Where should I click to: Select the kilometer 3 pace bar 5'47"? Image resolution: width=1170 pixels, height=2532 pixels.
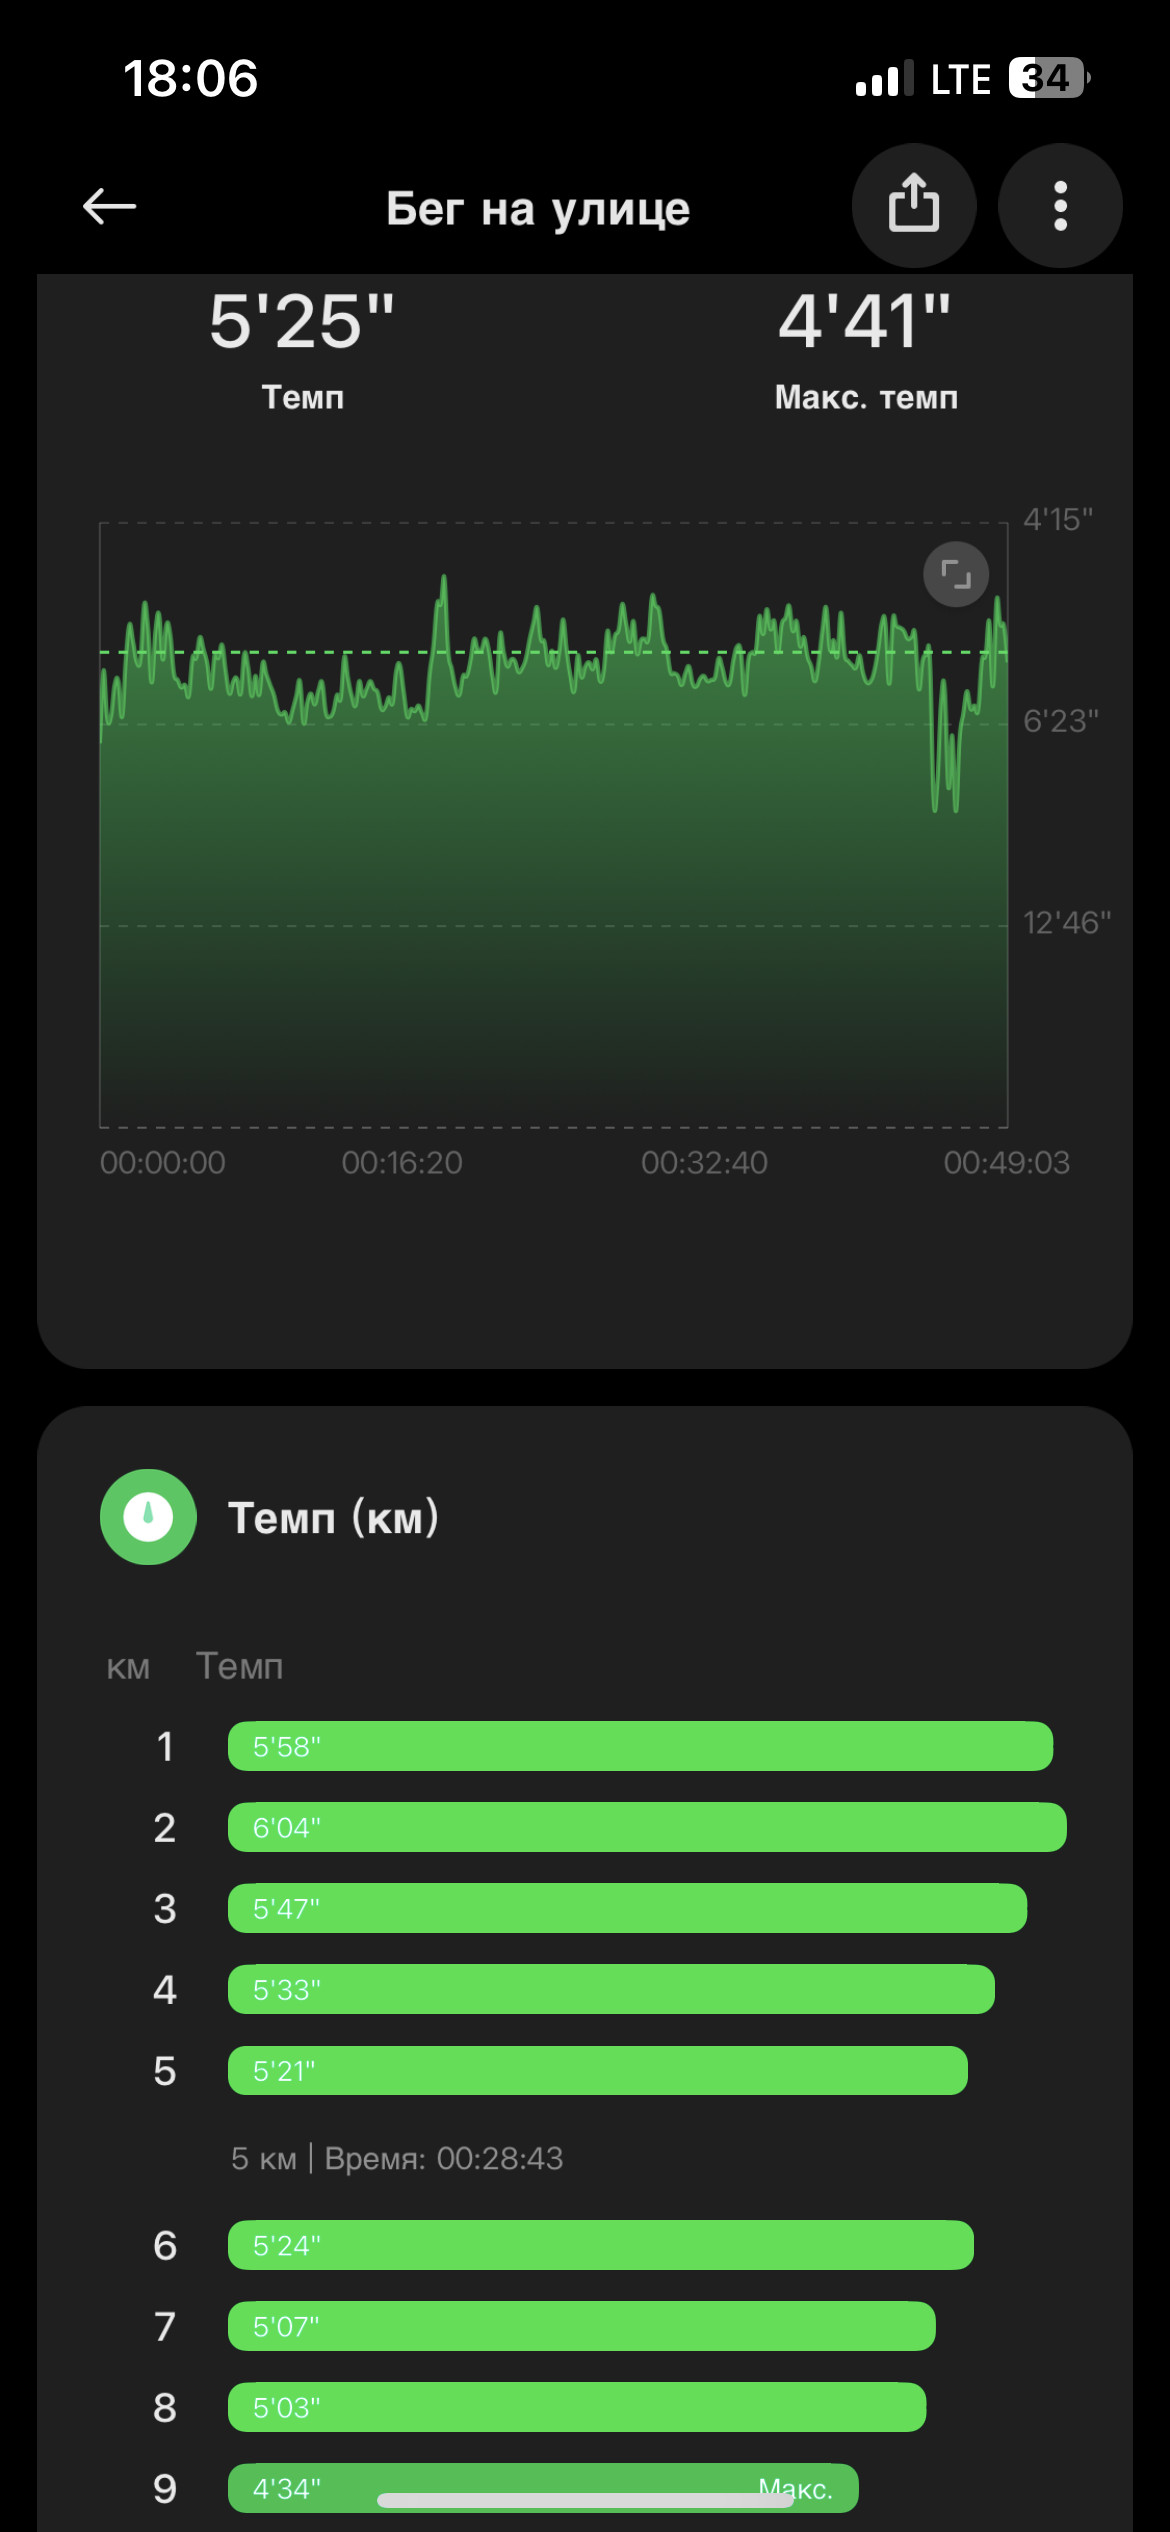627,1908
